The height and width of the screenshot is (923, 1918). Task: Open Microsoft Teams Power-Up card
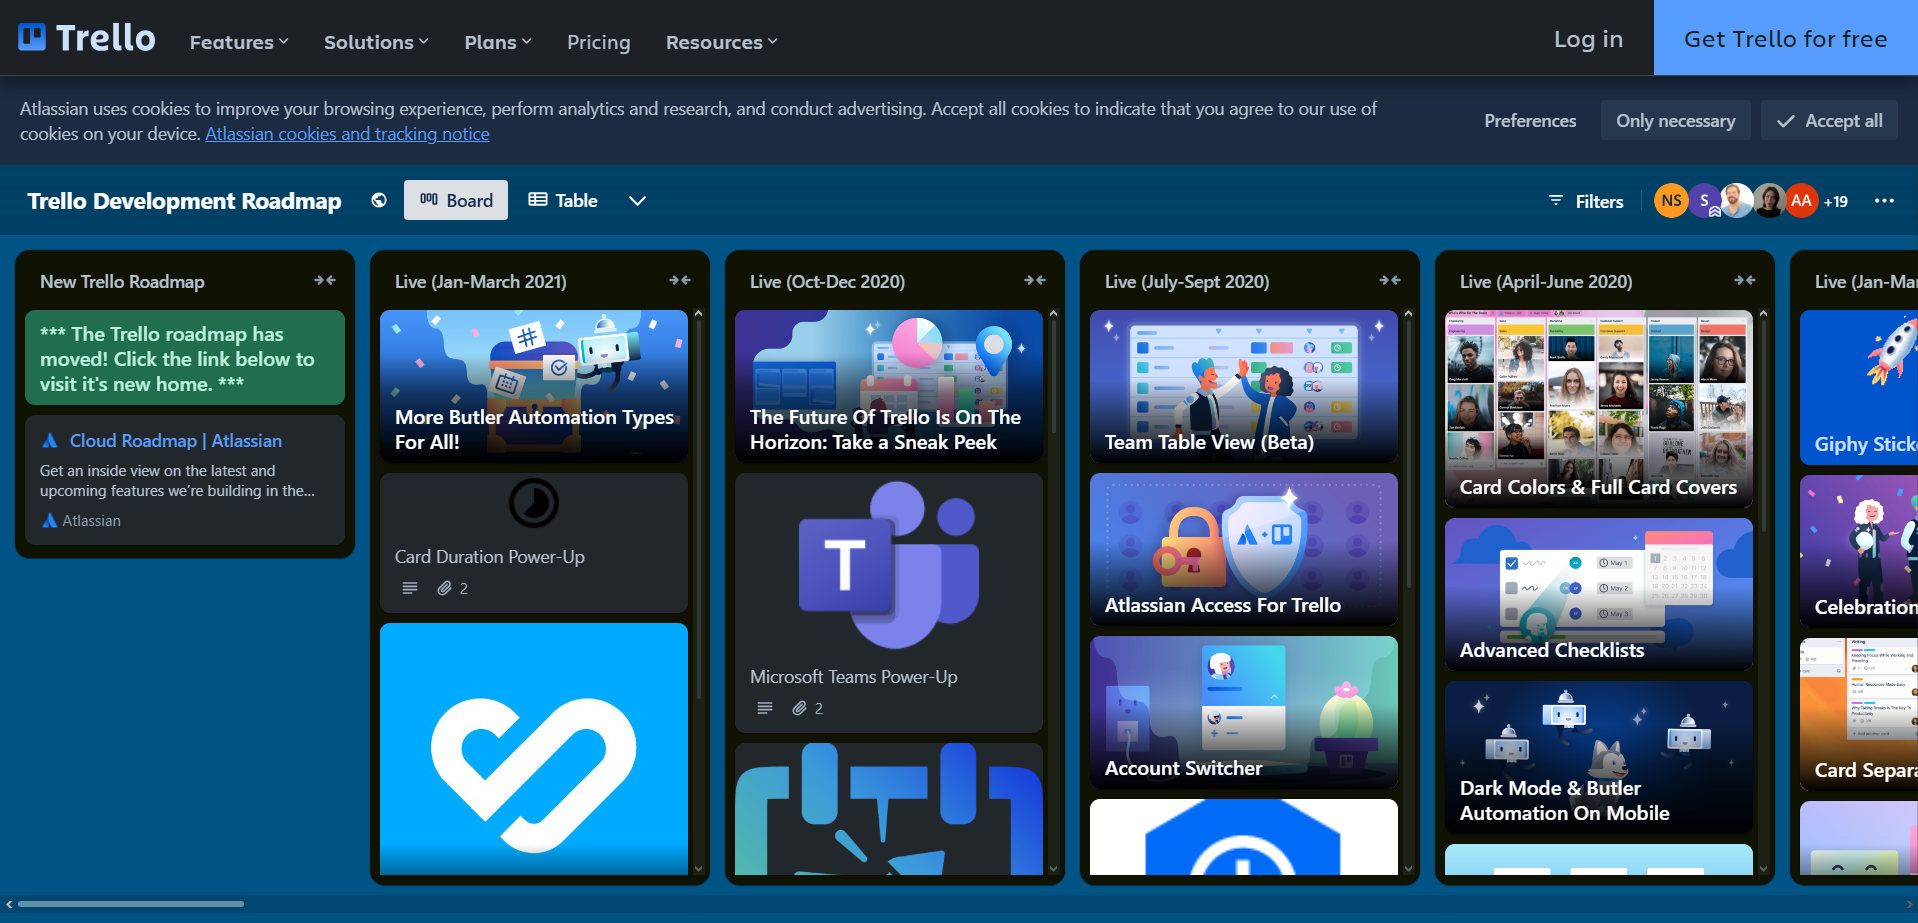(889, 603)
